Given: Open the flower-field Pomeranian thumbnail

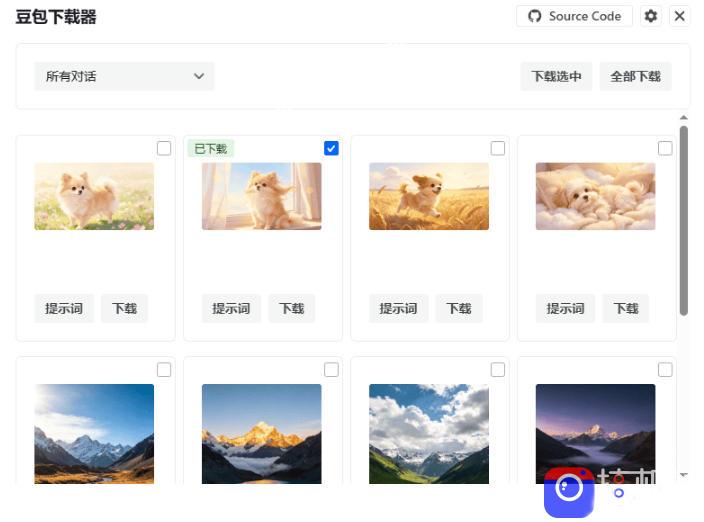Looking at the screenshot, I should point(94,197).
